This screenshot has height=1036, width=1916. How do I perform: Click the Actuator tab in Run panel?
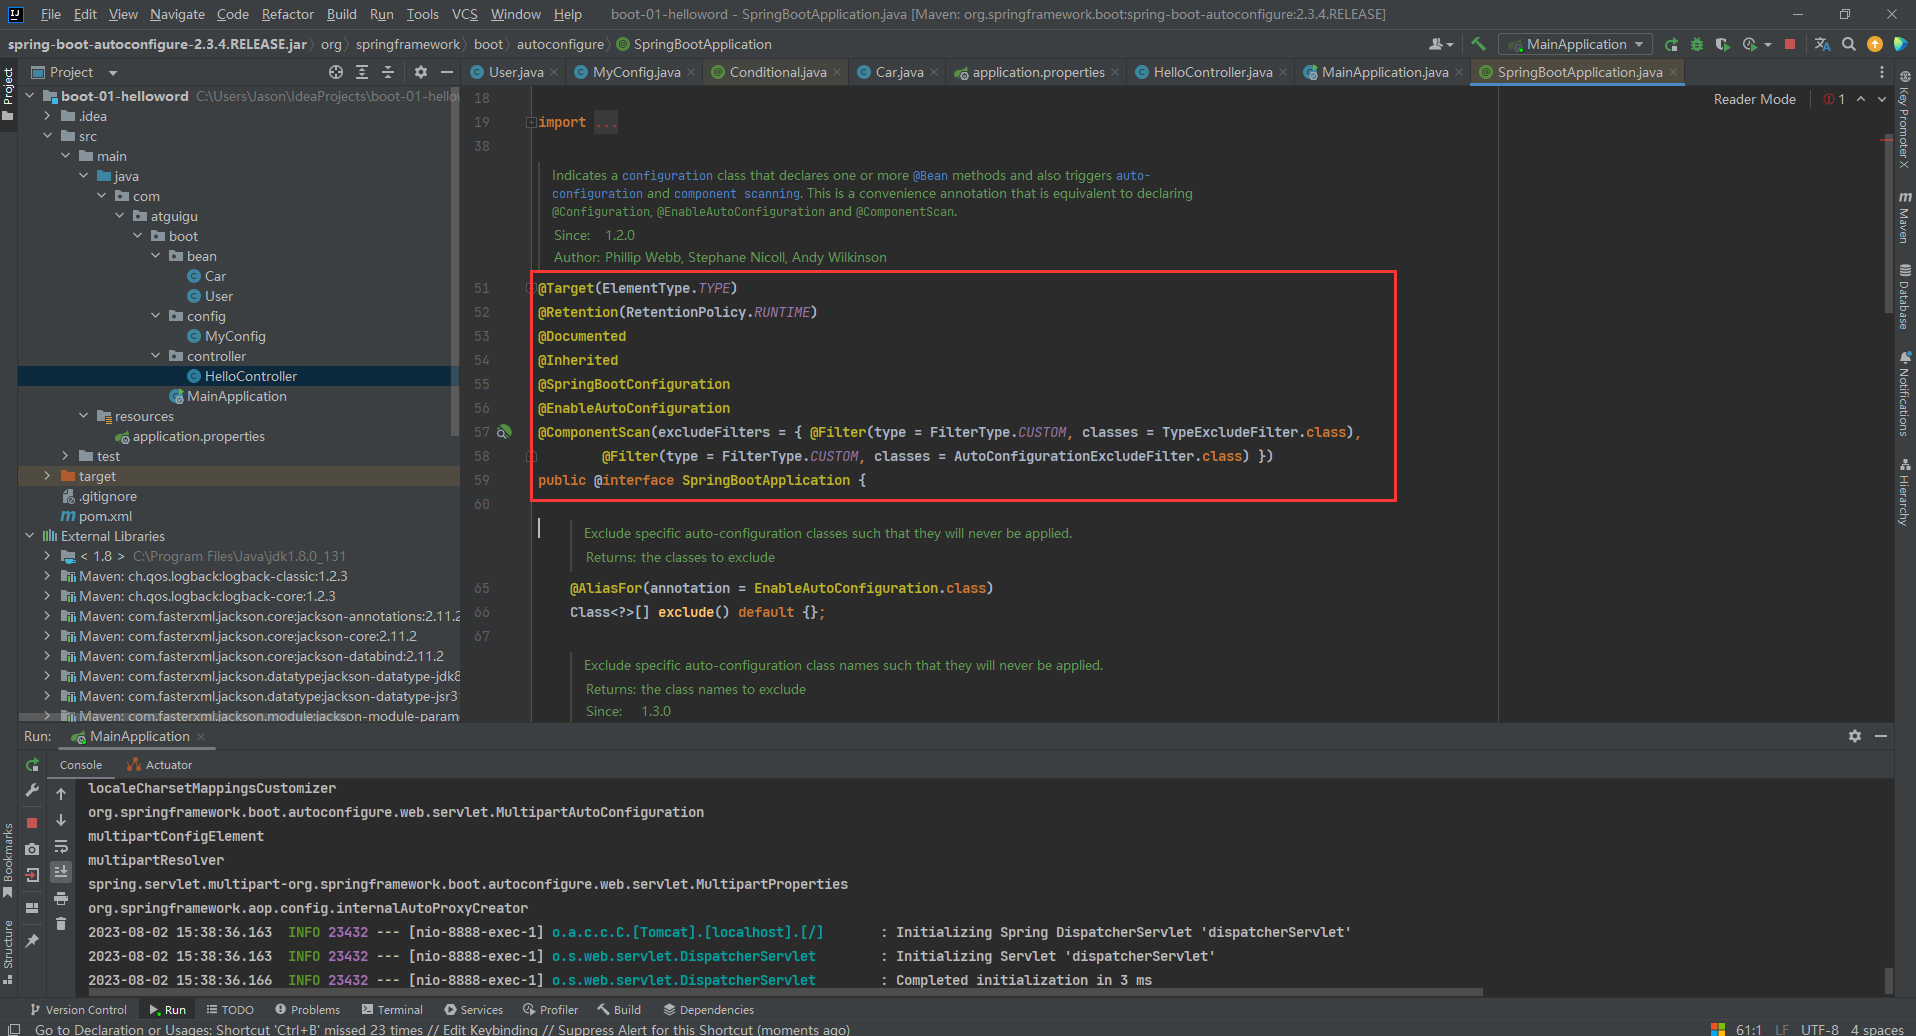[x=168, y=765]
